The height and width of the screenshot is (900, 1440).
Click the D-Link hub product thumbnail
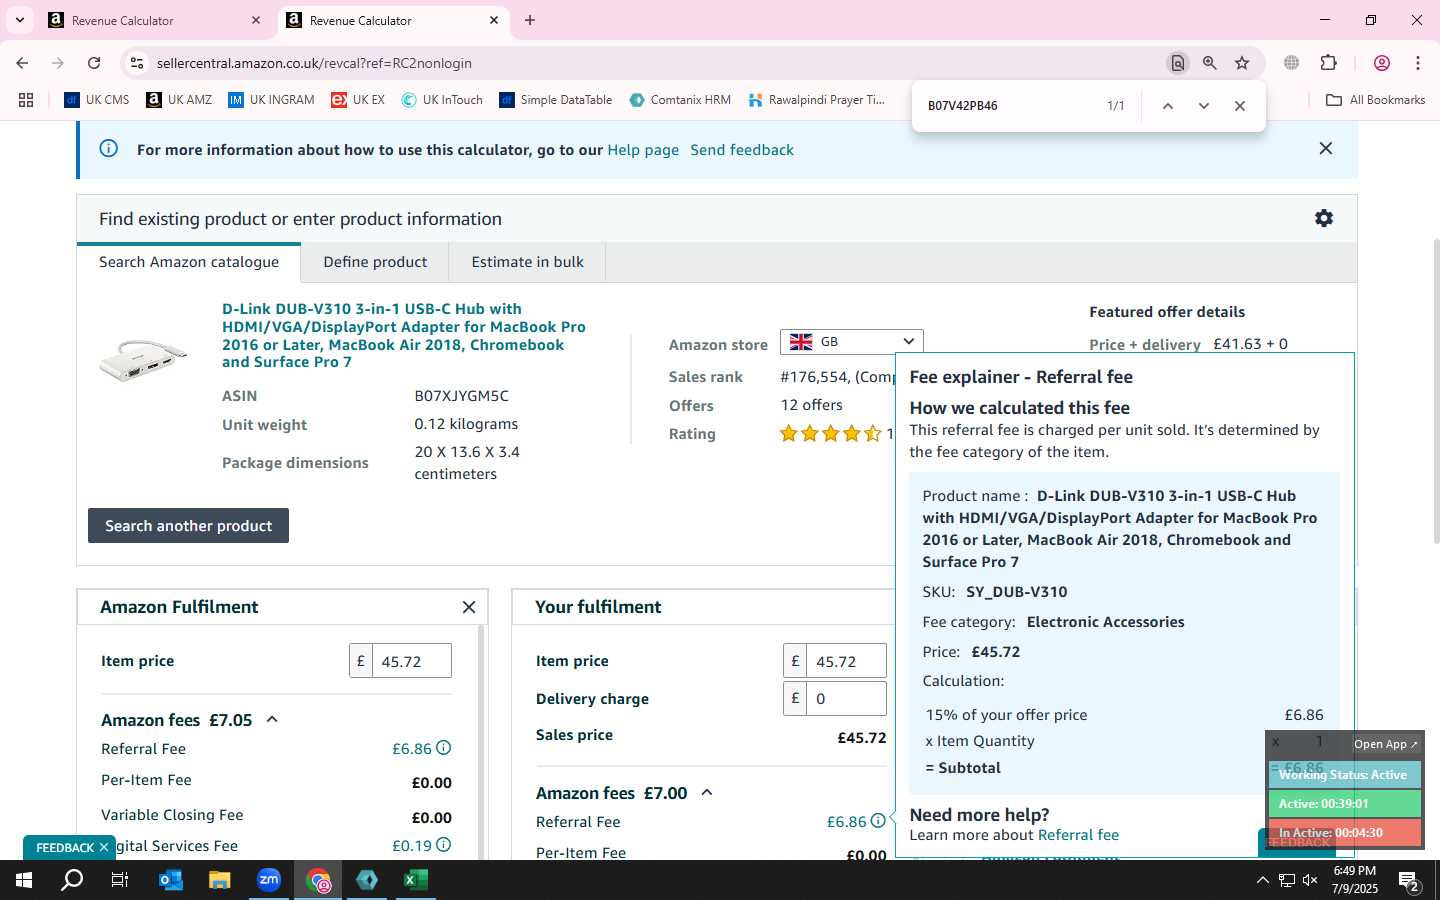(x=143, y=361)
